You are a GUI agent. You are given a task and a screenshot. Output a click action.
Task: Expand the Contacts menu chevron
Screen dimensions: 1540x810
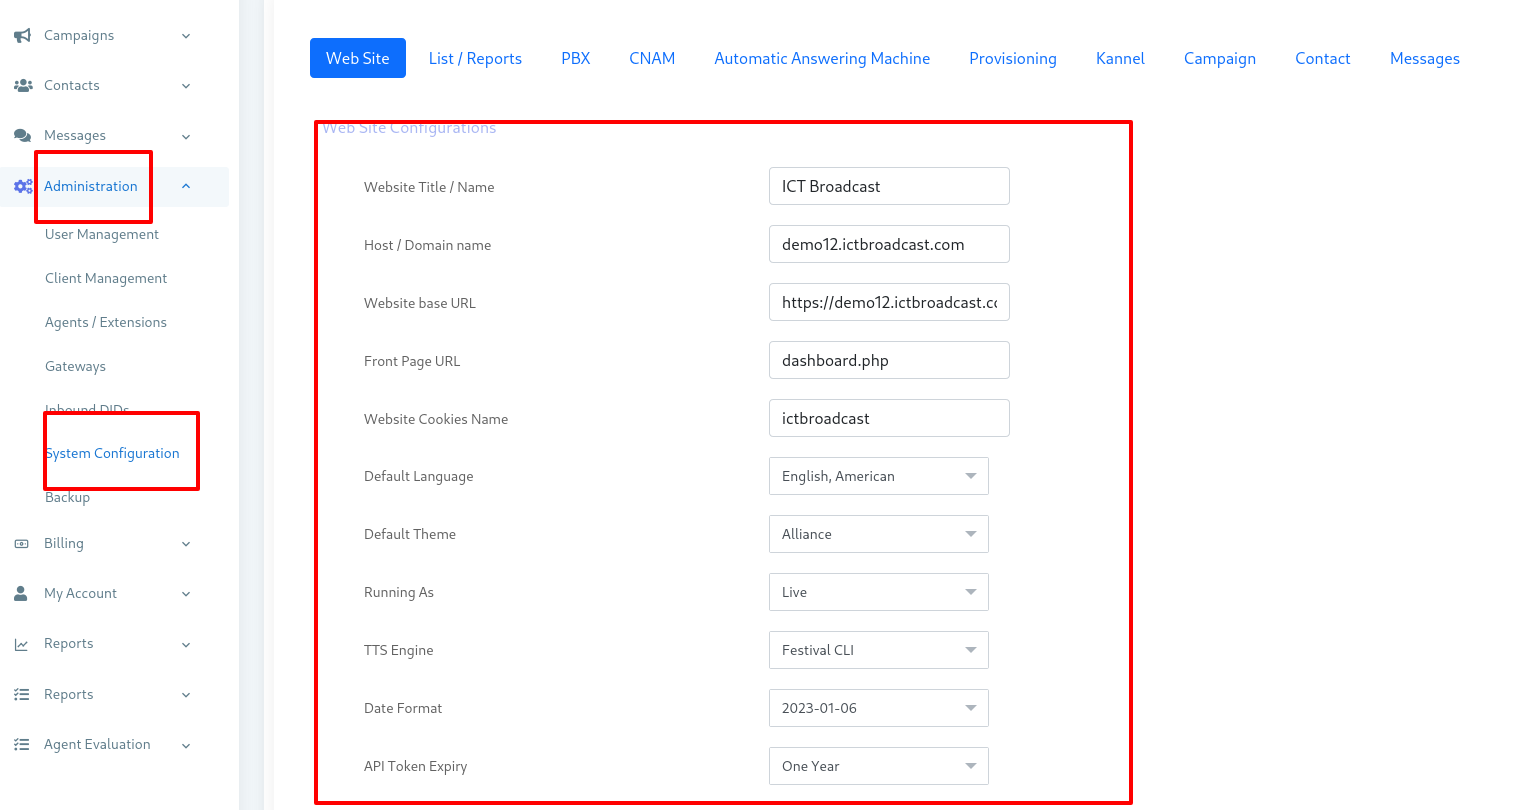pos(186,86)
